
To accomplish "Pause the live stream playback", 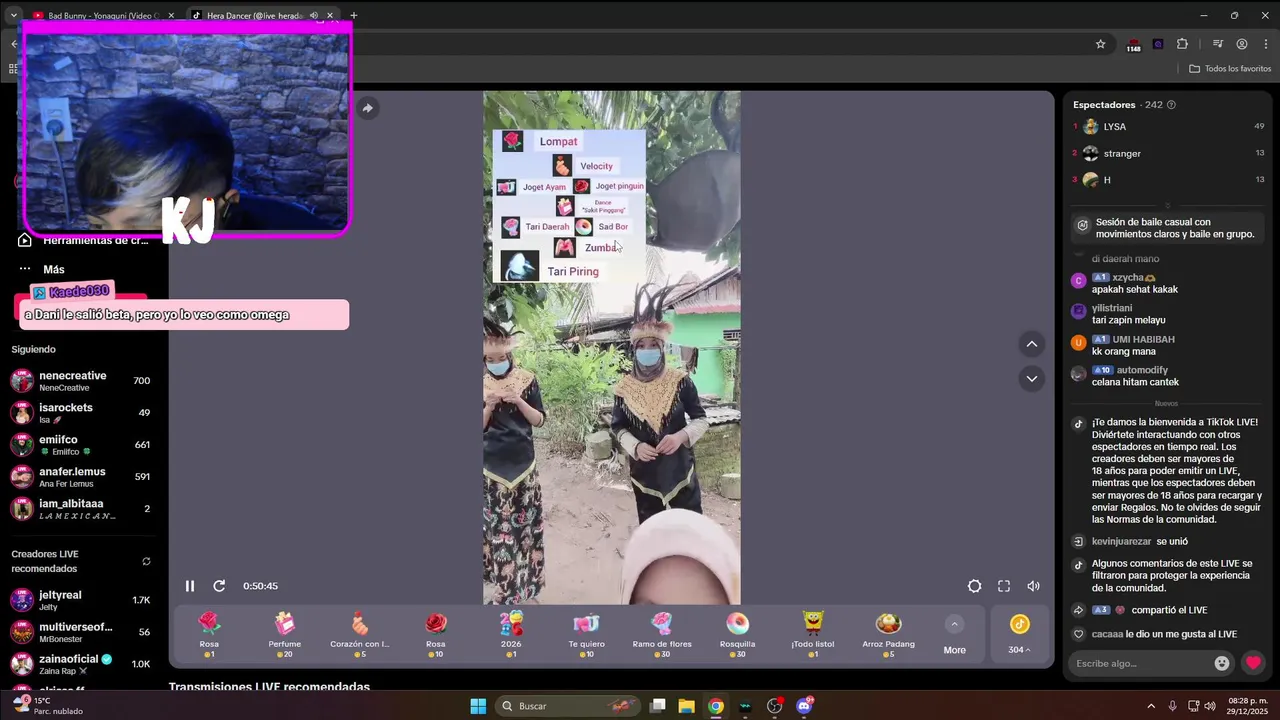I will [x=190, y=586].
